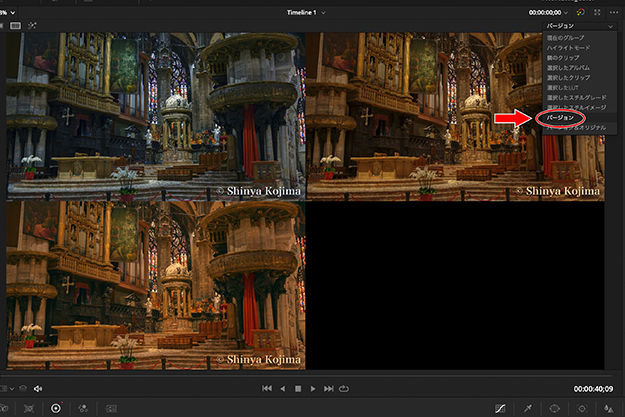625x417 pixels.
Task: Select 選択したLUT menu option
Action: click(x=564, y=87)
